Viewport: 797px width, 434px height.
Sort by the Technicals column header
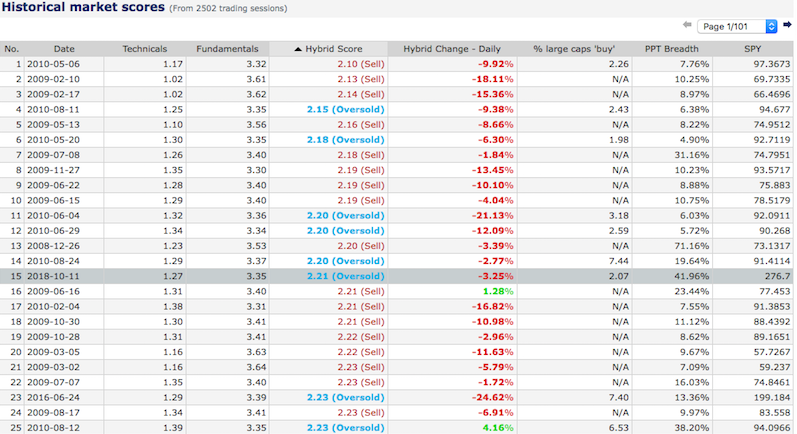pyautogui.click(x=144, y=49)
